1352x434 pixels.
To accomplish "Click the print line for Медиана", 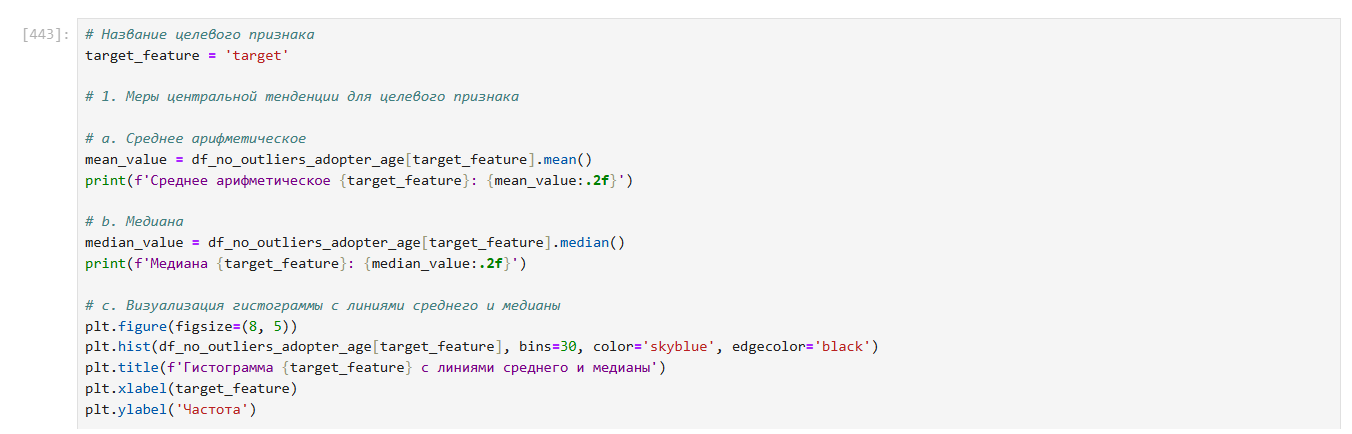I will point(306,264).
